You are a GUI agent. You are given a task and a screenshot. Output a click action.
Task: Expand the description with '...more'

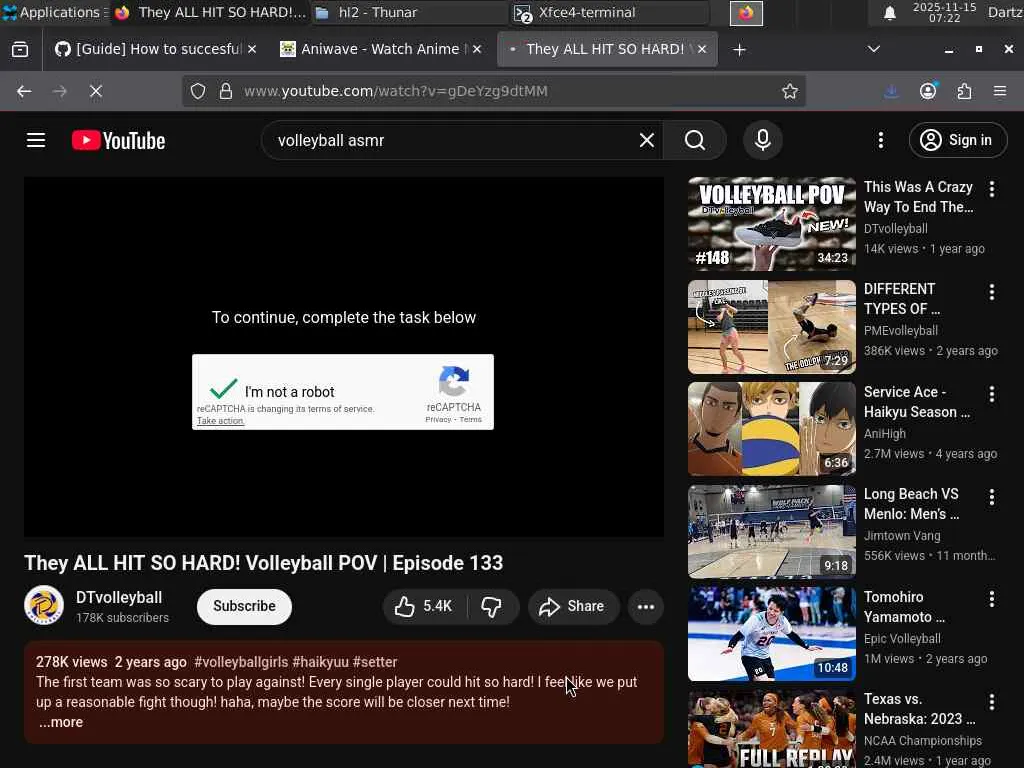coord(61,722)
